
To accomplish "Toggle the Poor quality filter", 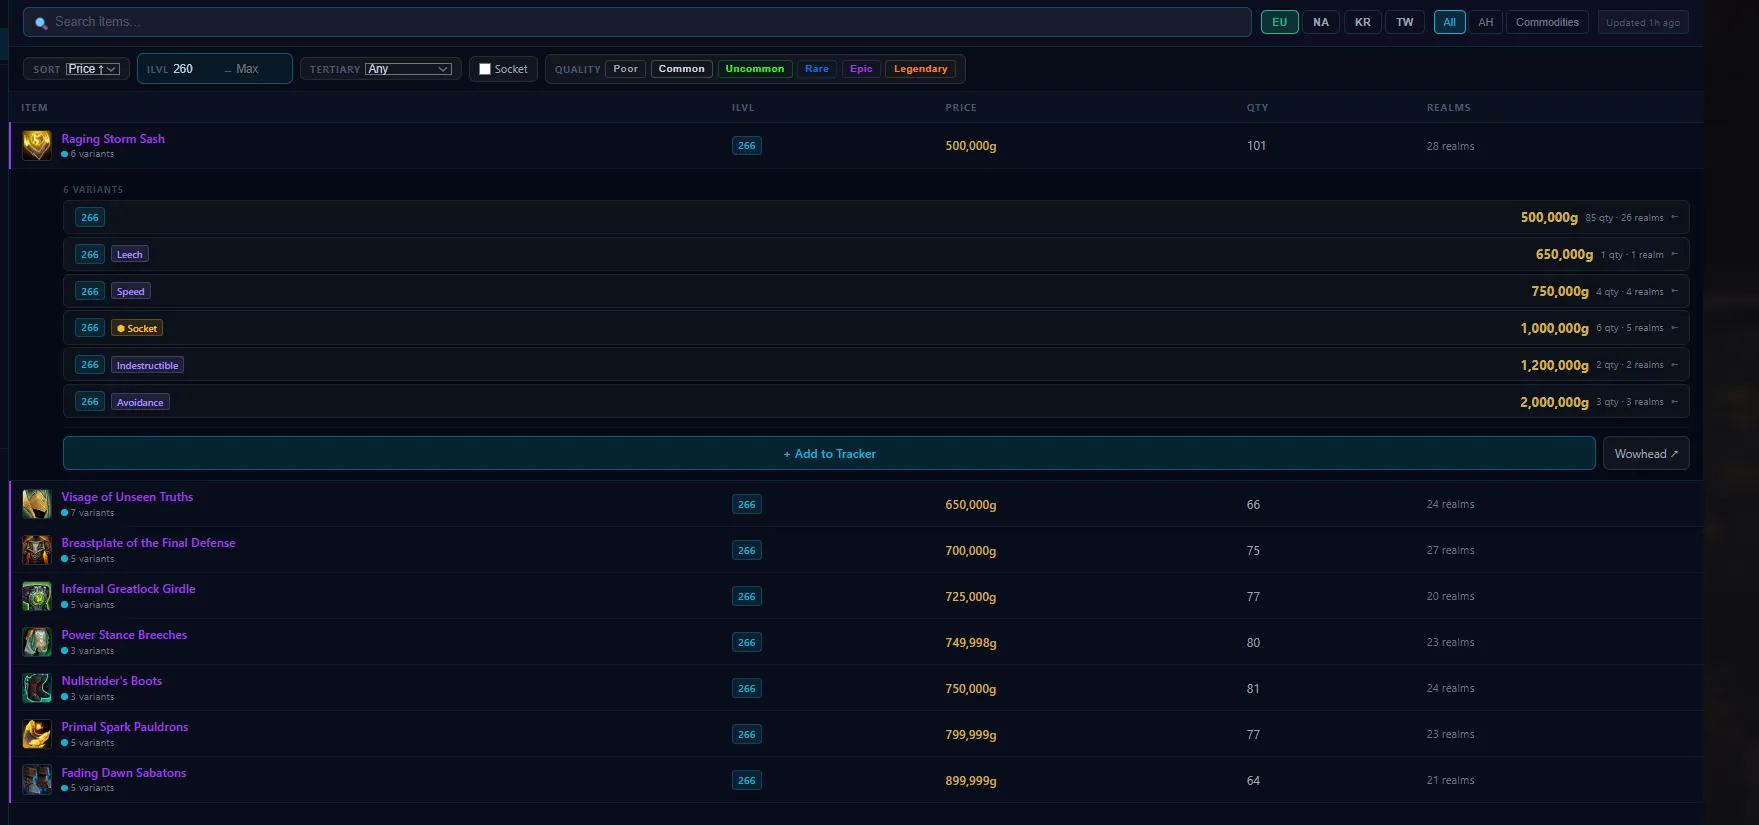I will tap(625, 69).
